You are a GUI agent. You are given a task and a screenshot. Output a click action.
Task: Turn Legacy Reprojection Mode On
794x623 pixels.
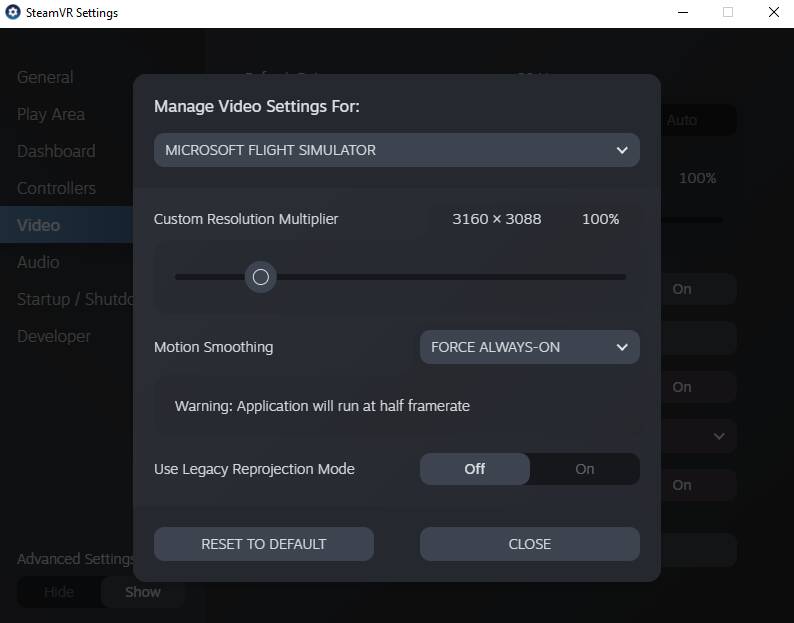click(x=585, y=469)
